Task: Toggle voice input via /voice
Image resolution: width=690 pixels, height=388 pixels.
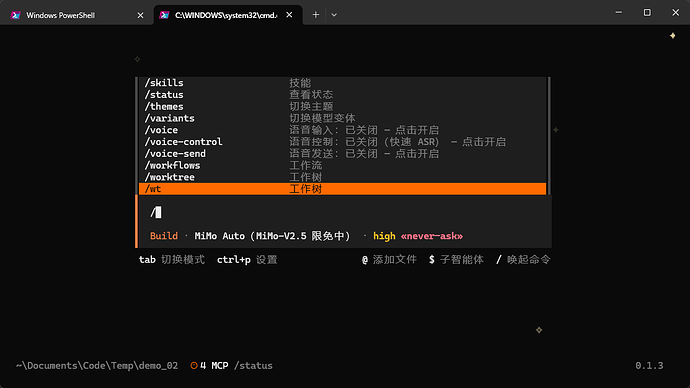Action: pos(342,130)
